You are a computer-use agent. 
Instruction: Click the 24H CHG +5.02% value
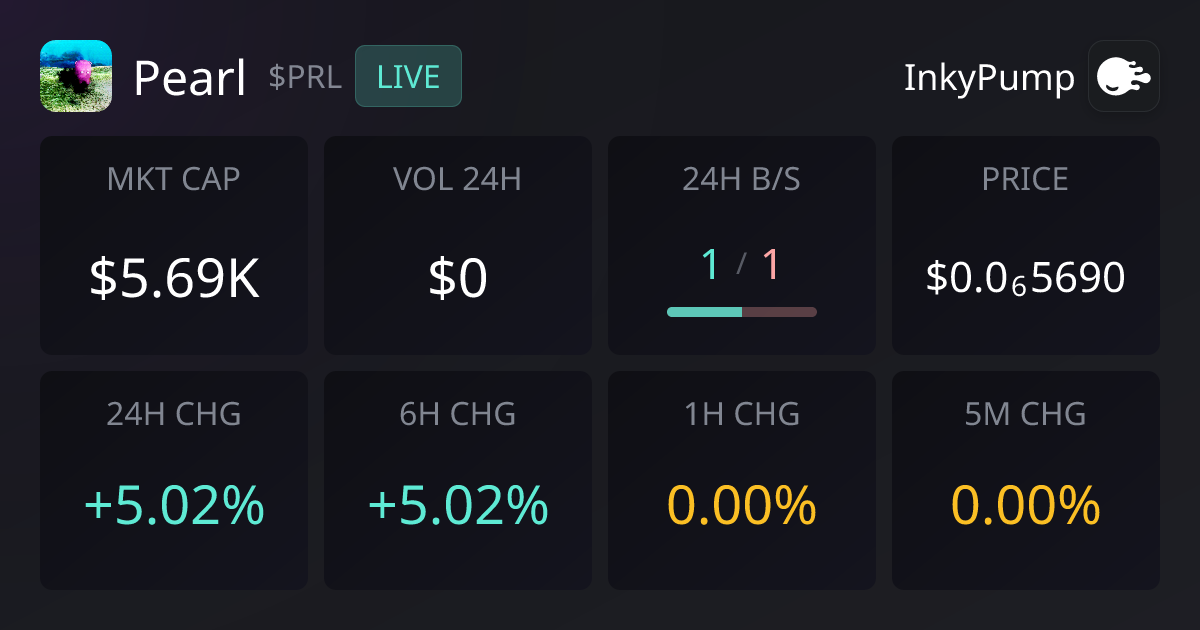174,505
